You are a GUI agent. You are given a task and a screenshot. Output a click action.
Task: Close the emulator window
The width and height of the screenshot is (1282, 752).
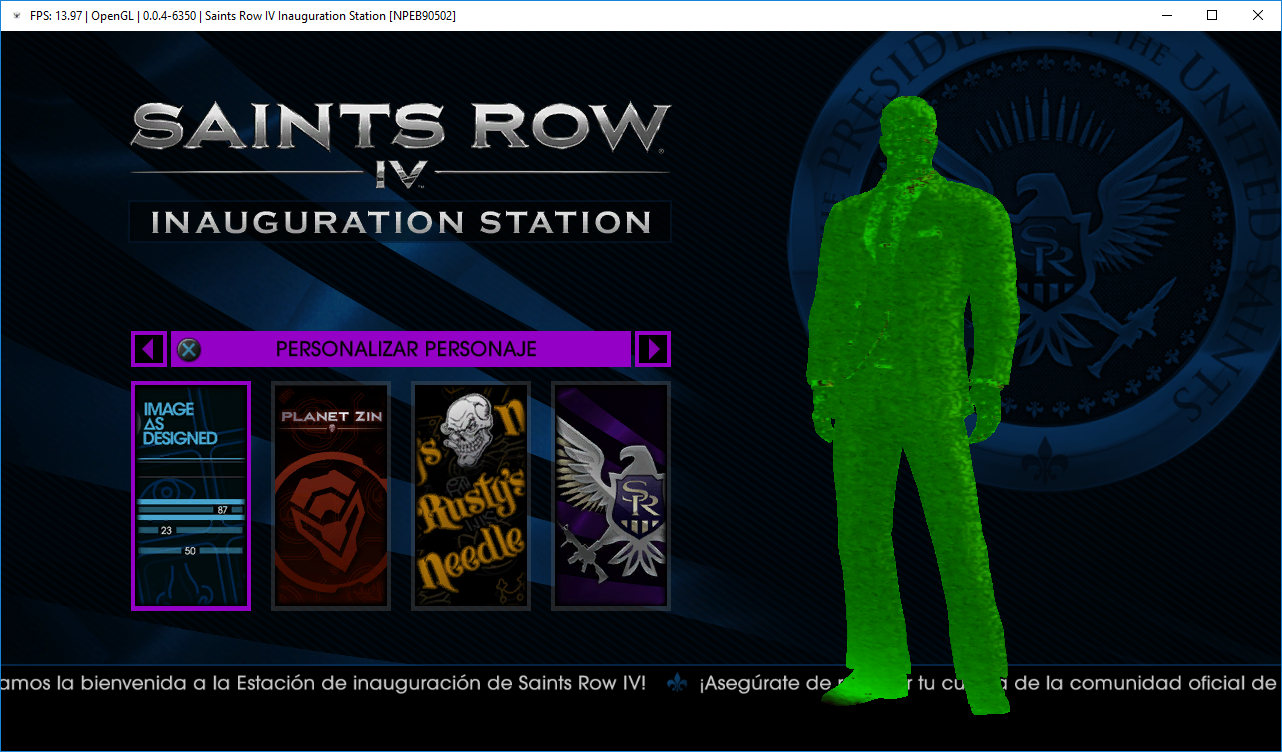coord(1258,15)
